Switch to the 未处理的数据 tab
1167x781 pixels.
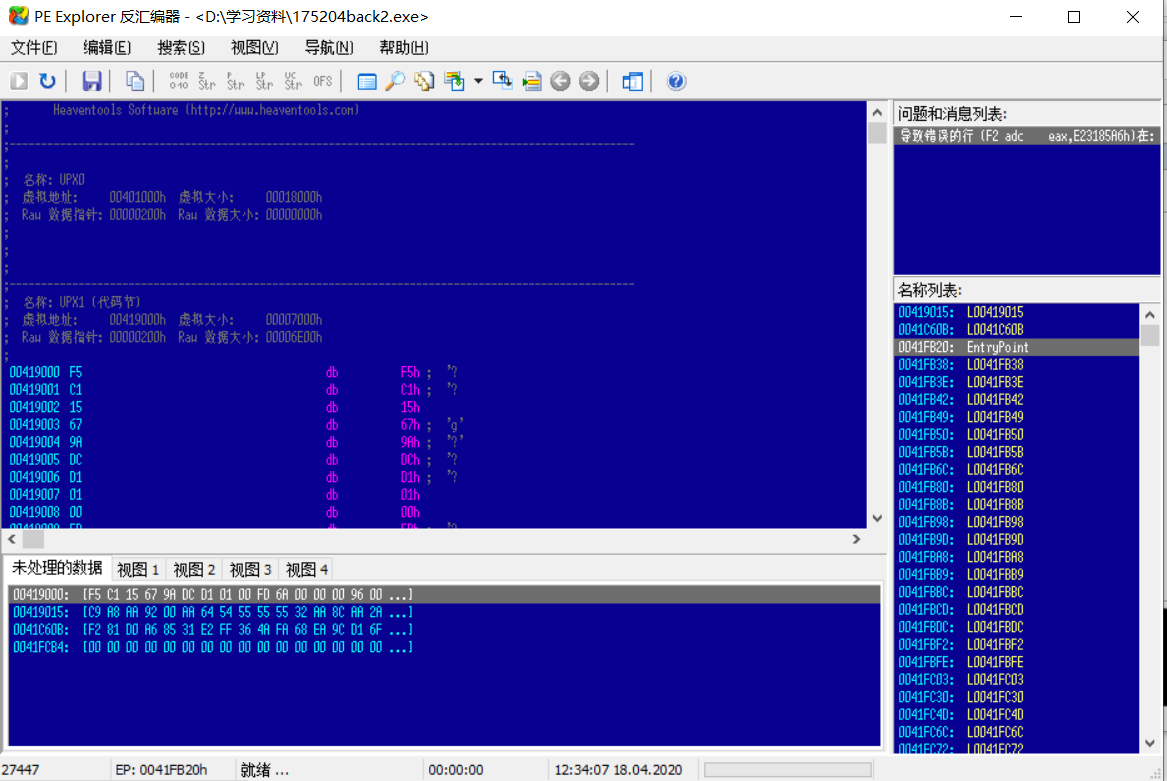tap(57, 568)
